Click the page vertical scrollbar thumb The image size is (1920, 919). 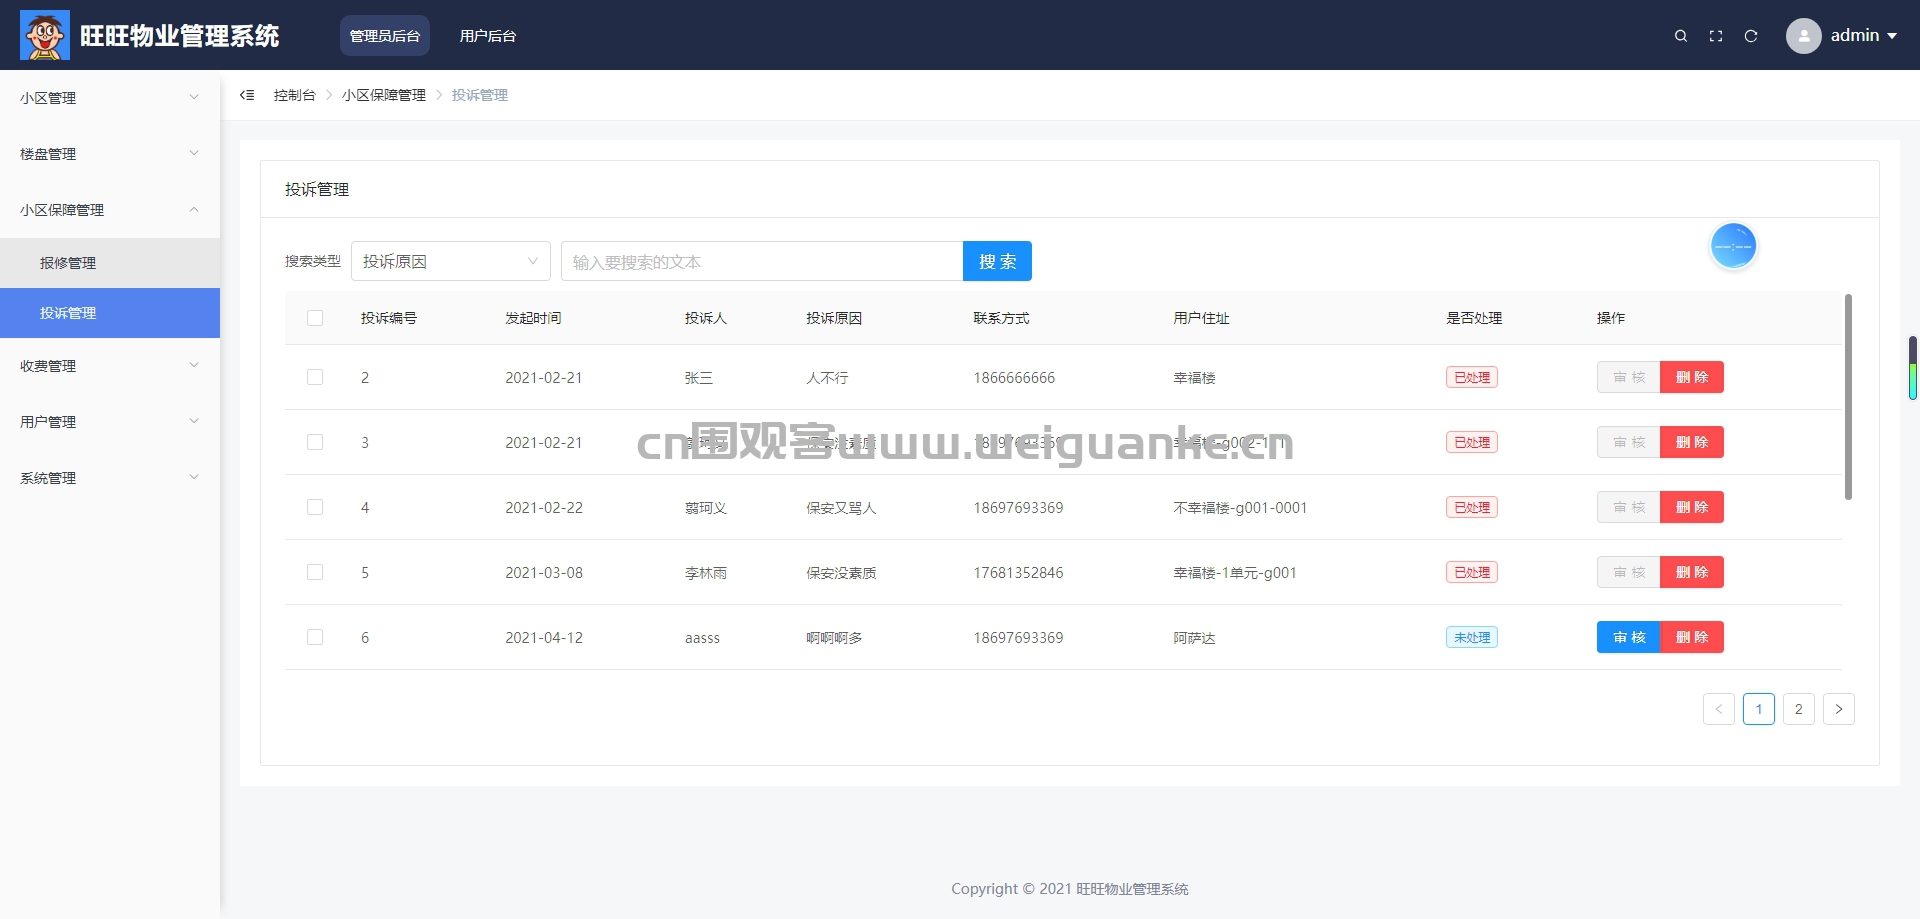1912,368
